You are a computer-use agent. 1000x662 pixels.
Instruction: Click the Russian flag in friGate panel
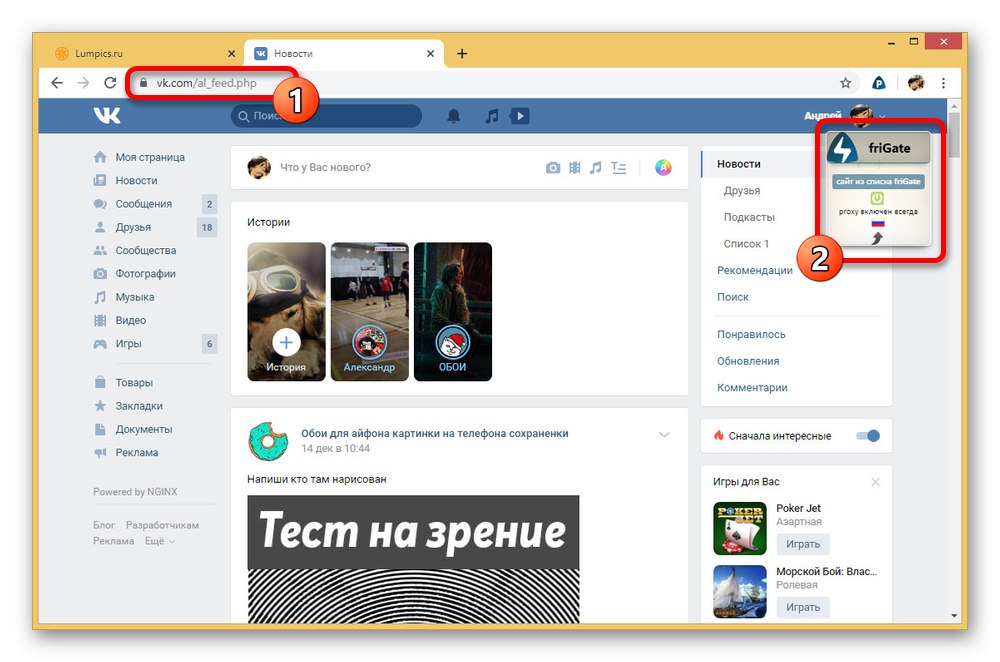pos(878,223)
